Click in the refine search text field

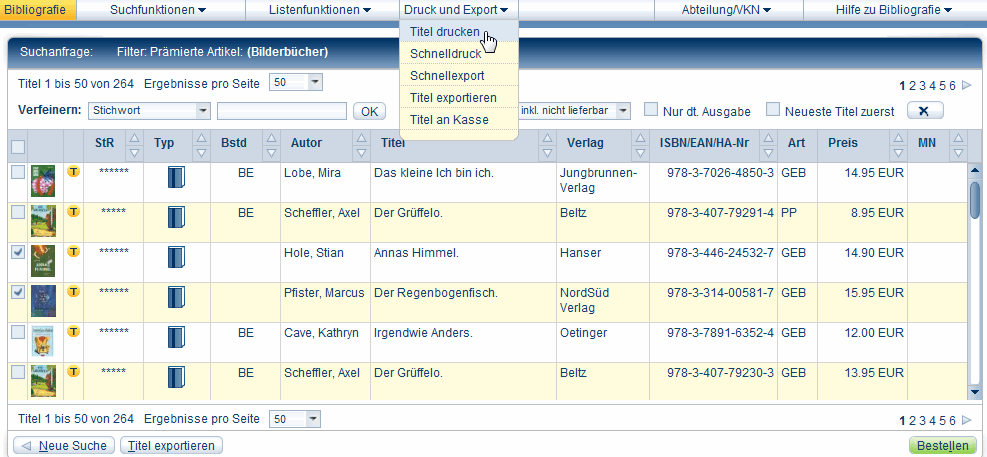pyautogui.click(x=281, y=111)
